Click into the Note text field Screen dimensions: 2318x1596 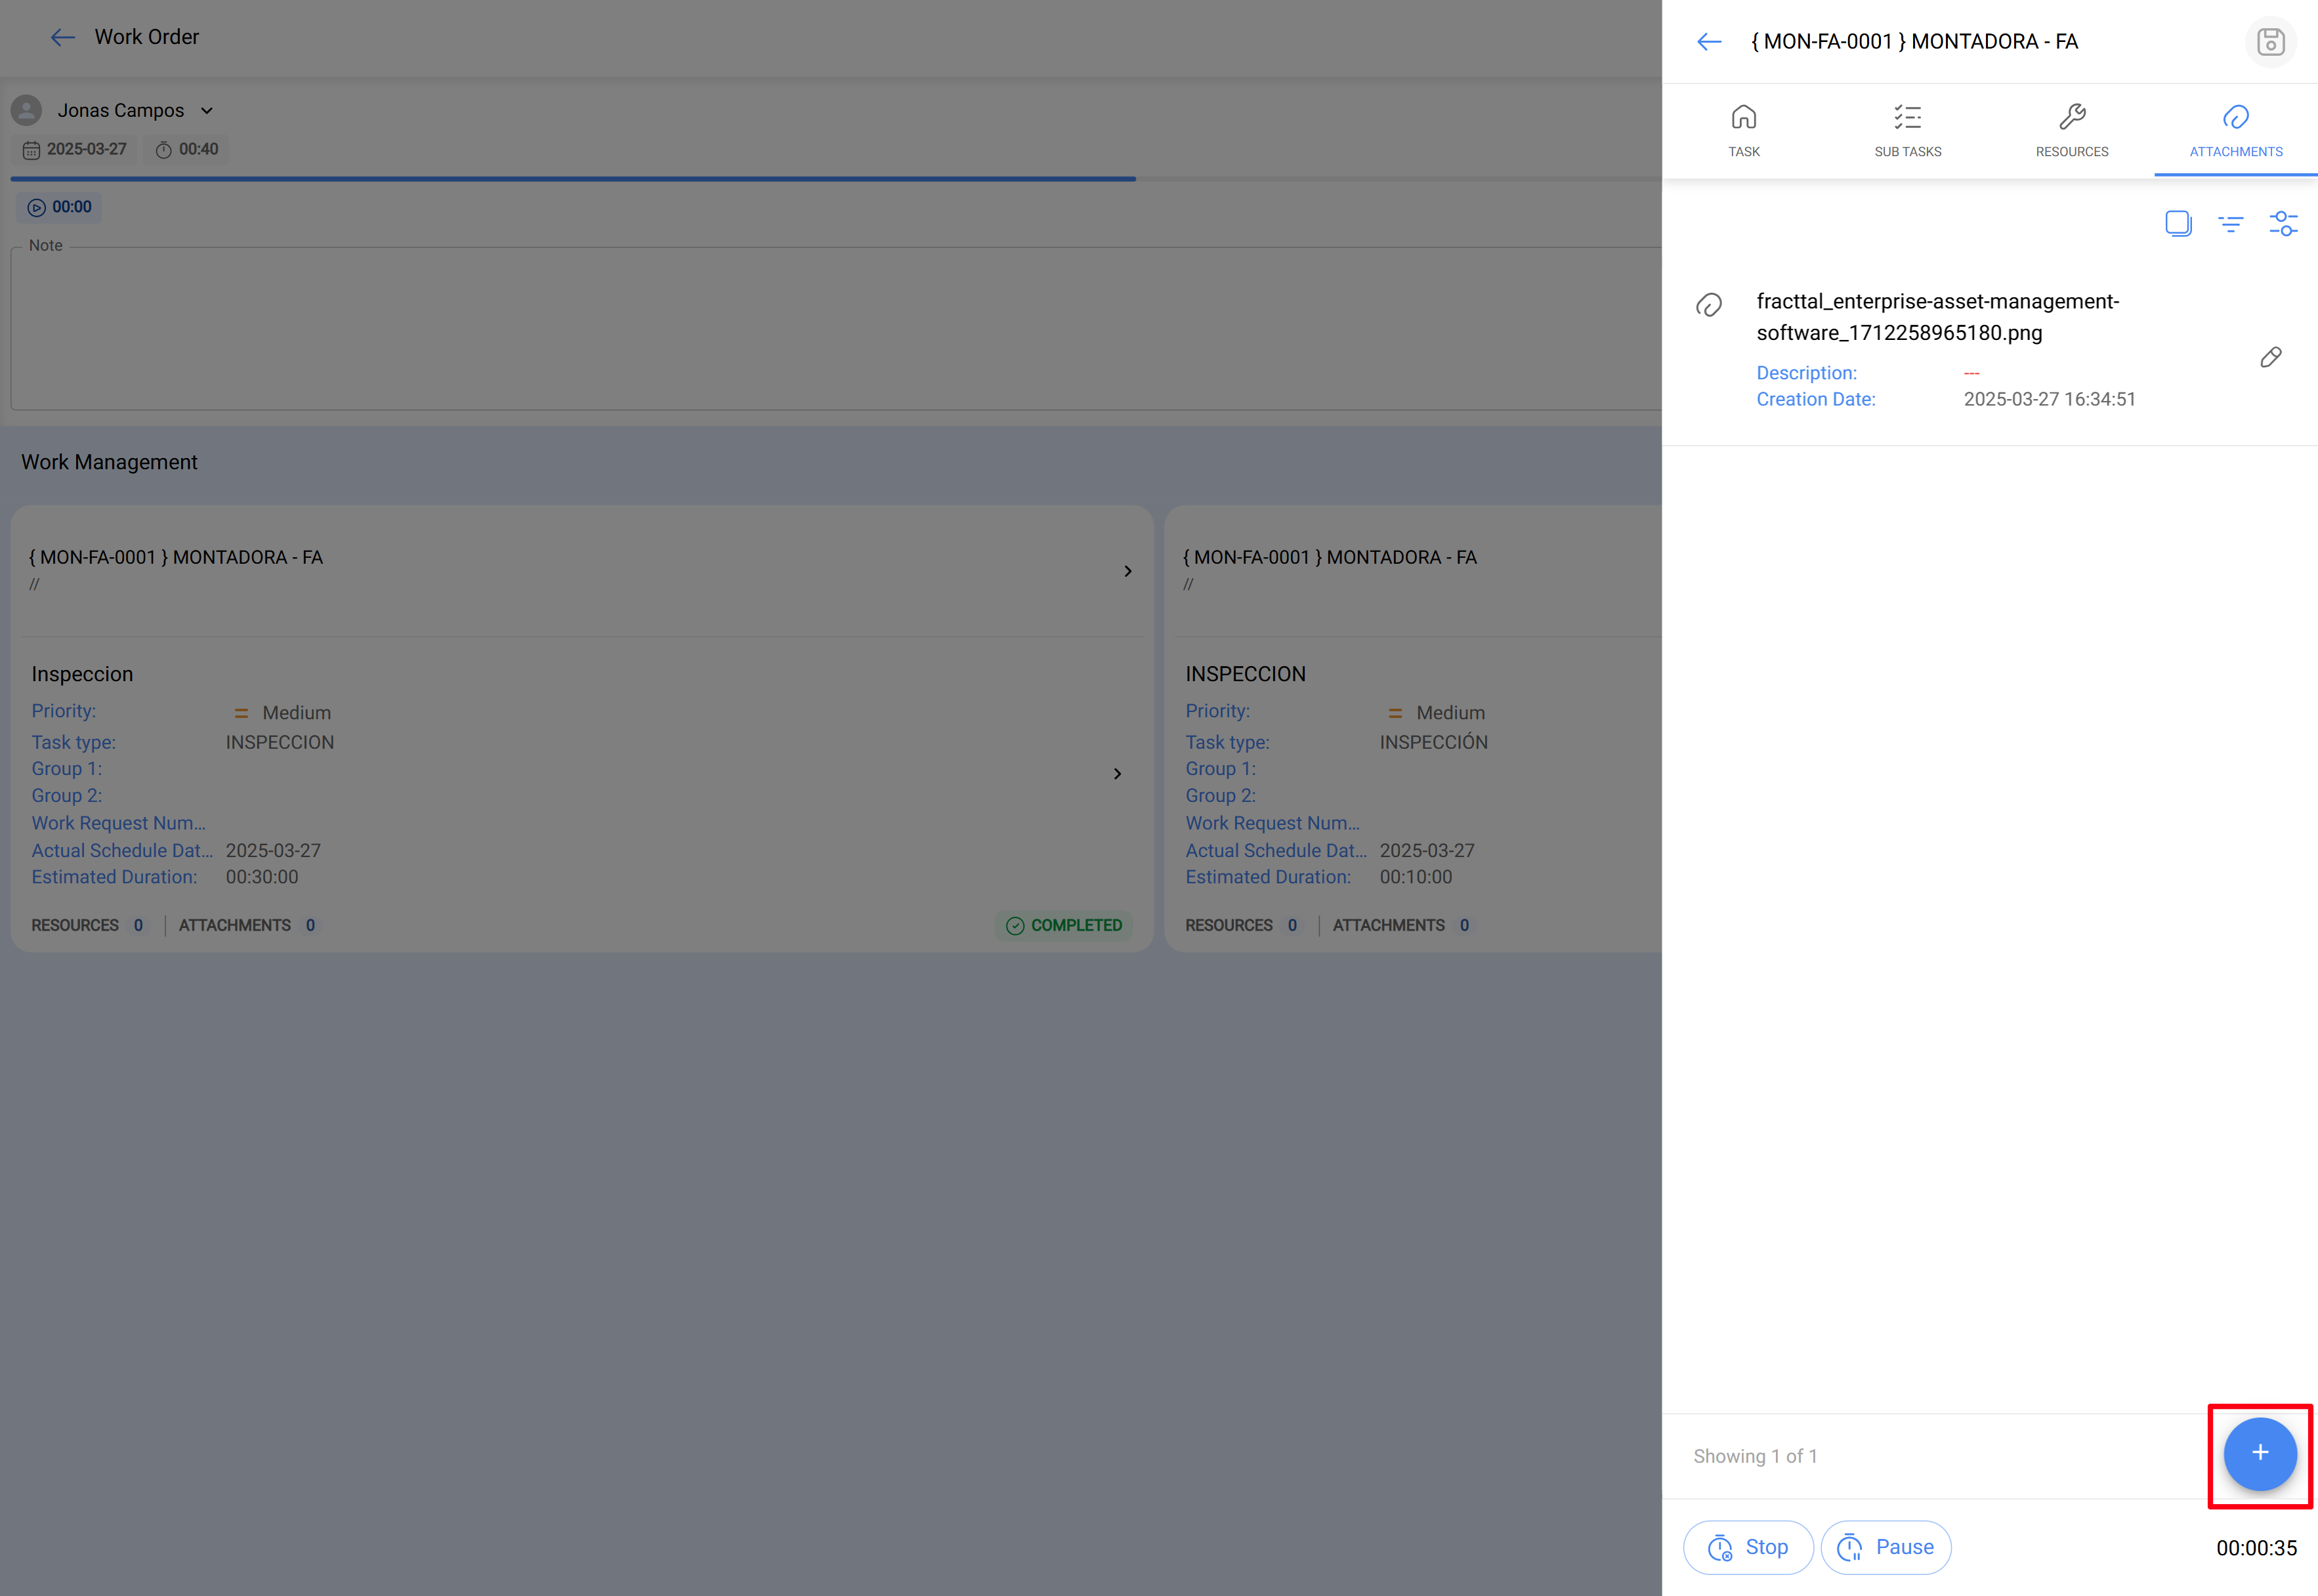point(836,328)
